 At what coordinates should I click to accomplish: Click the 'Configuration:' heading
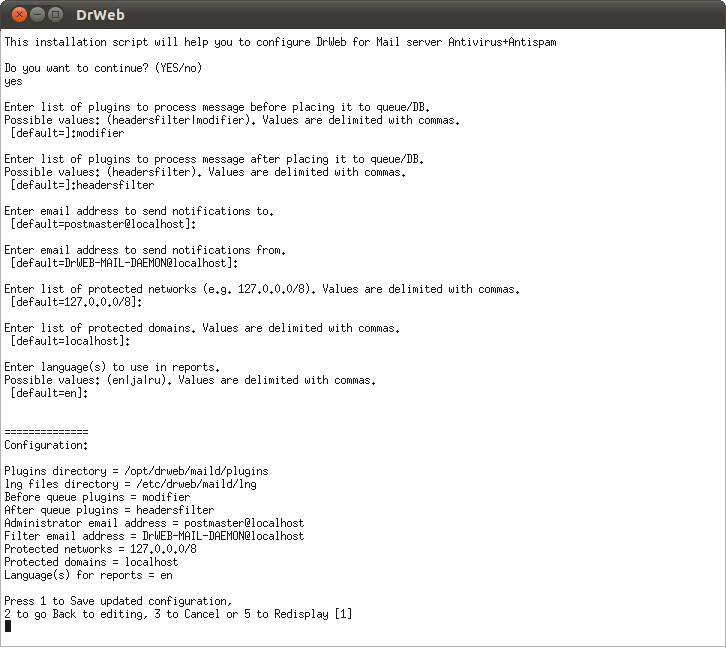coord(46,445)
